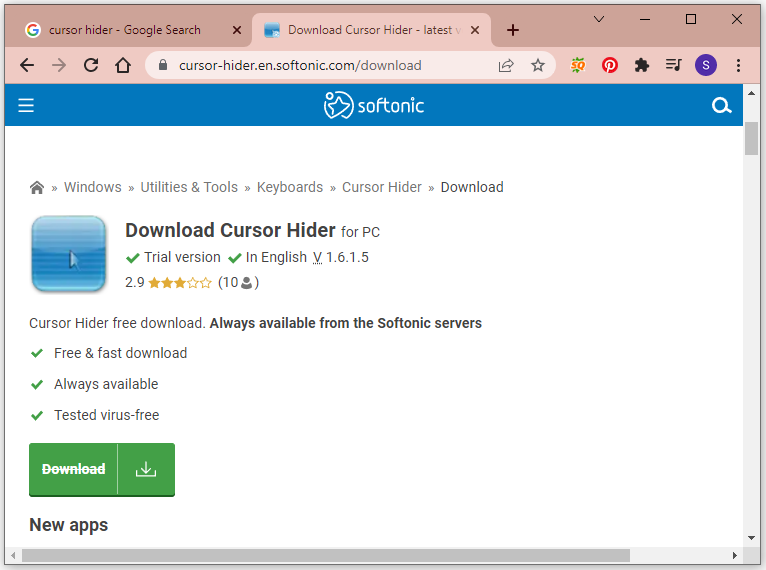Click the Always available list item
The width and height of the screenshot is (766, 570).
[x=106, y=384]
